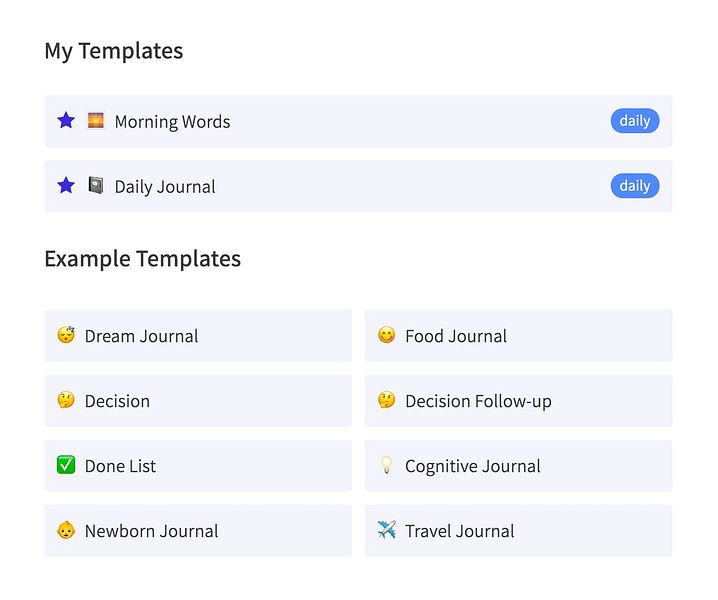Click the notebook icon beside Daily Journal
The image size is (718, 600).
(x=95, y=186)
